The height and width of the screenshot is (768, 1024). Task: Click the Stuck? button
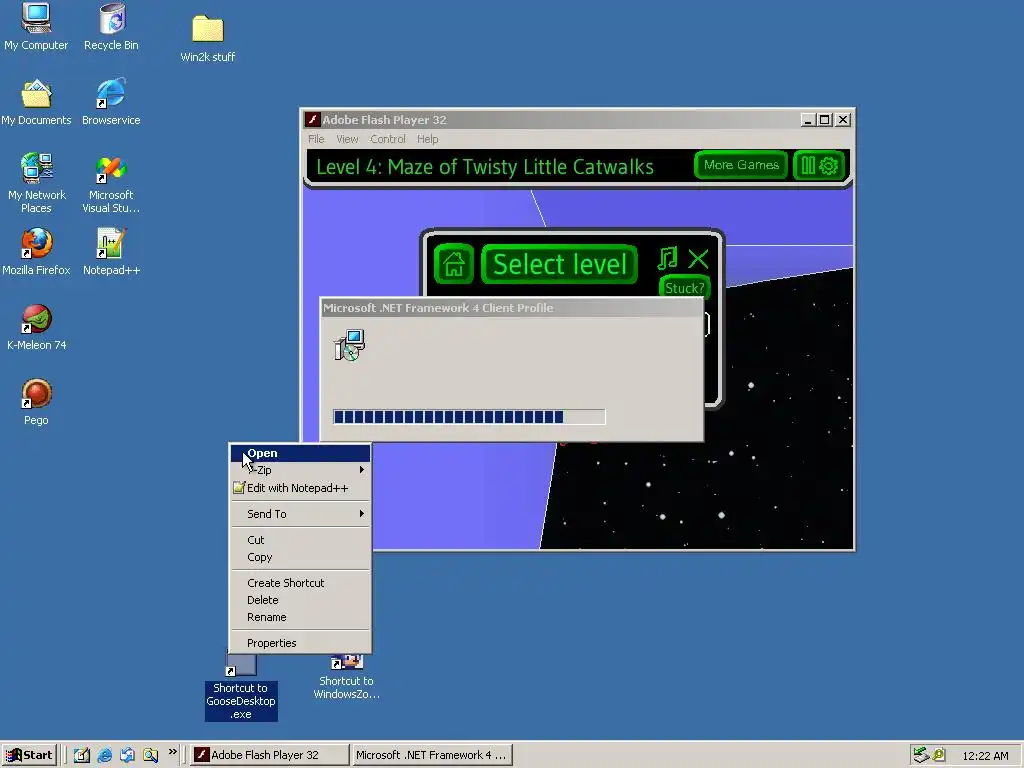click(x=684, y=288)
